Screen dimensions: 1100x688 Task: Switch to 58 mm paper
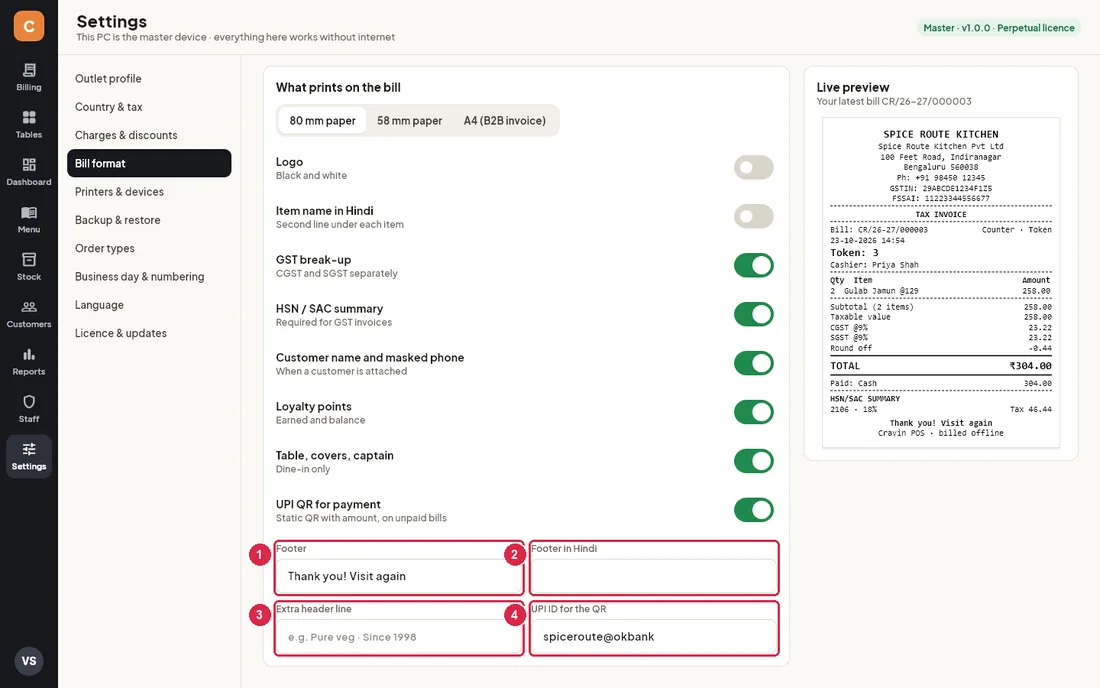point(410,121)
